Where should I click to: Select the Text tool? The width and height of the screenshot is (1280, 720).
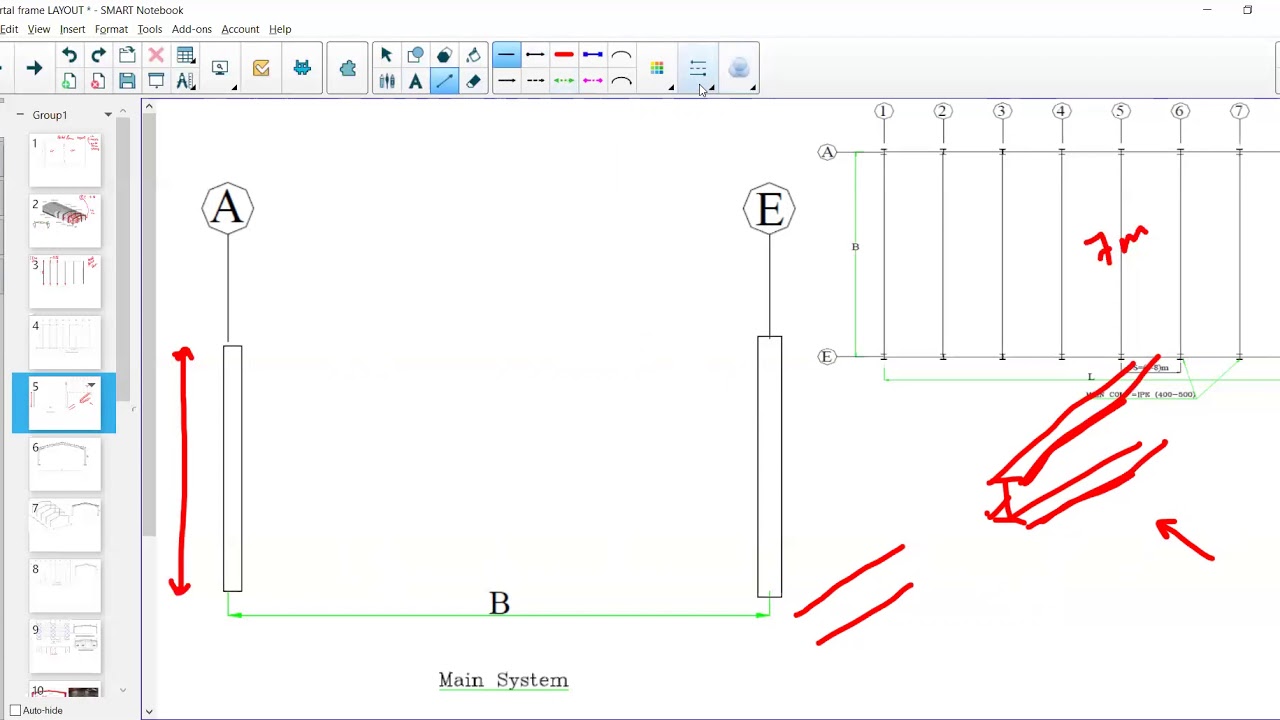pos(416,81)
